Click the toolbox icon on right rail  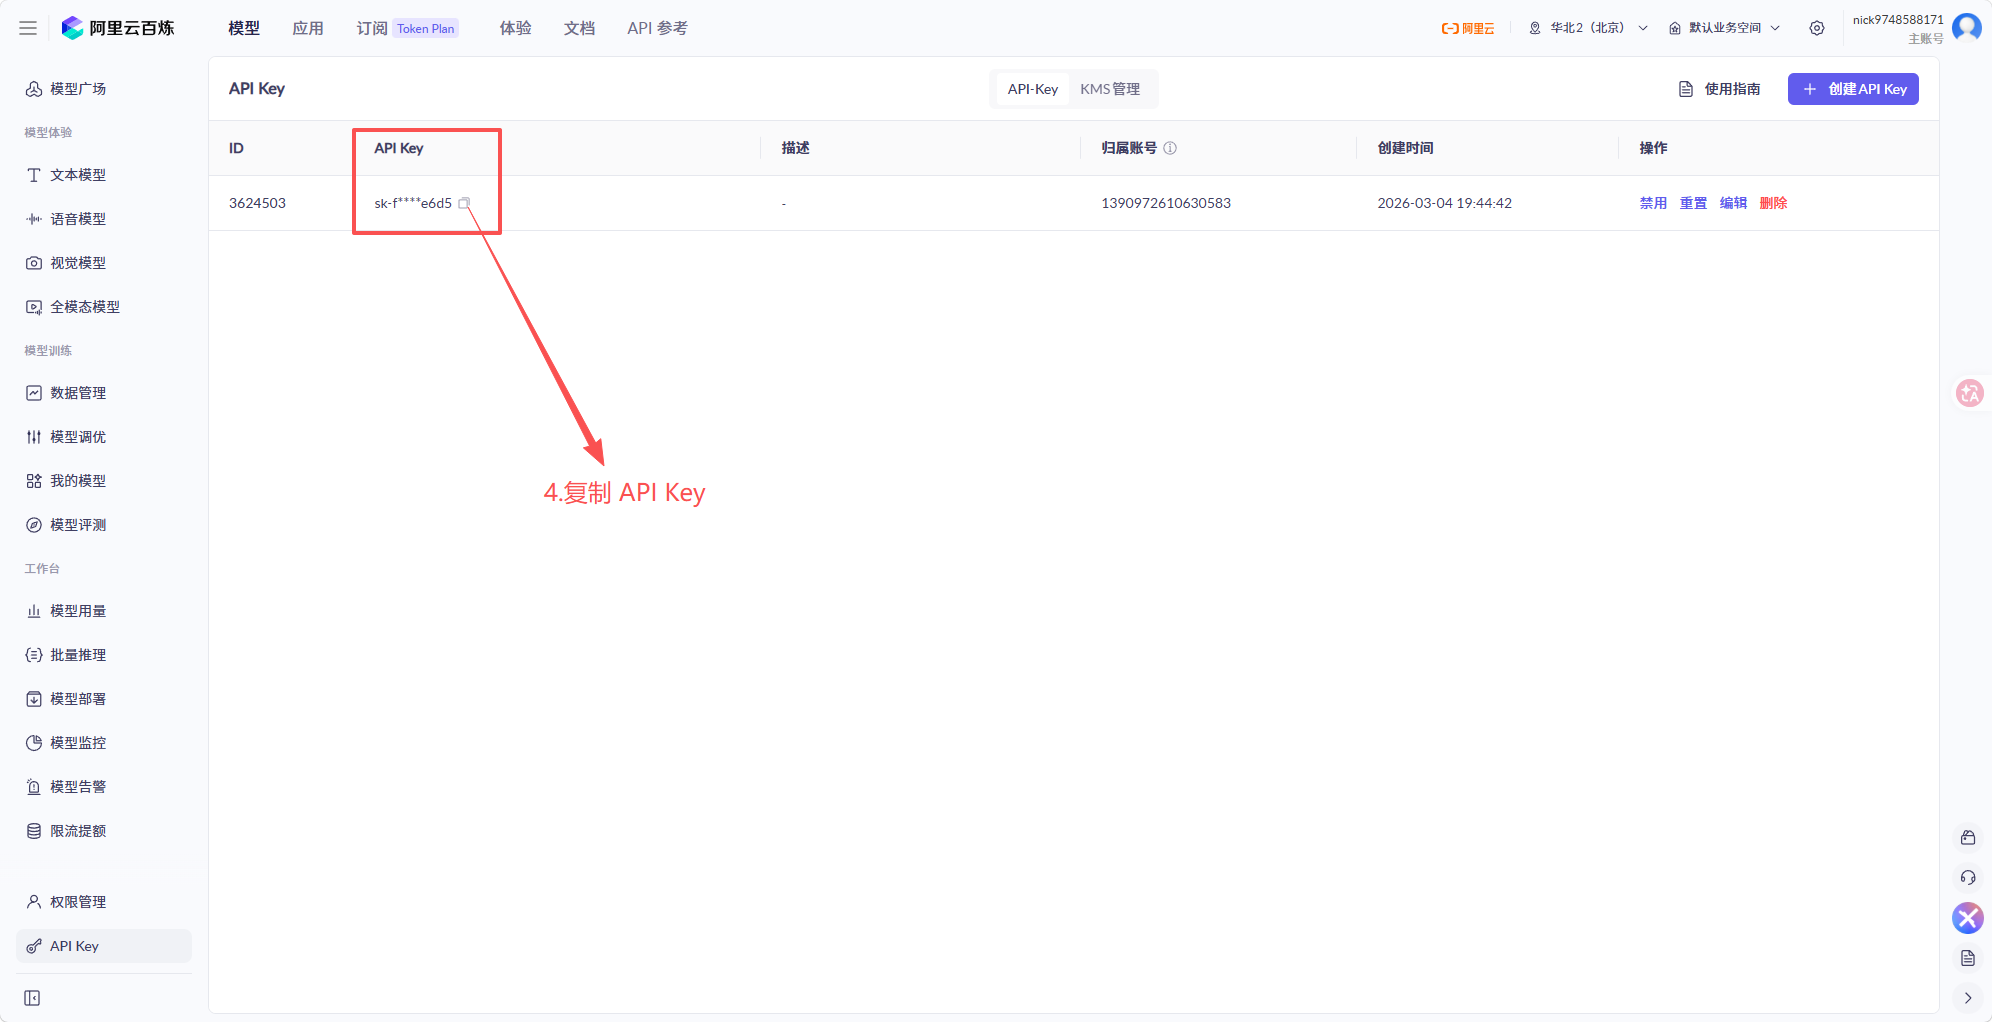tap(1968, 838)
